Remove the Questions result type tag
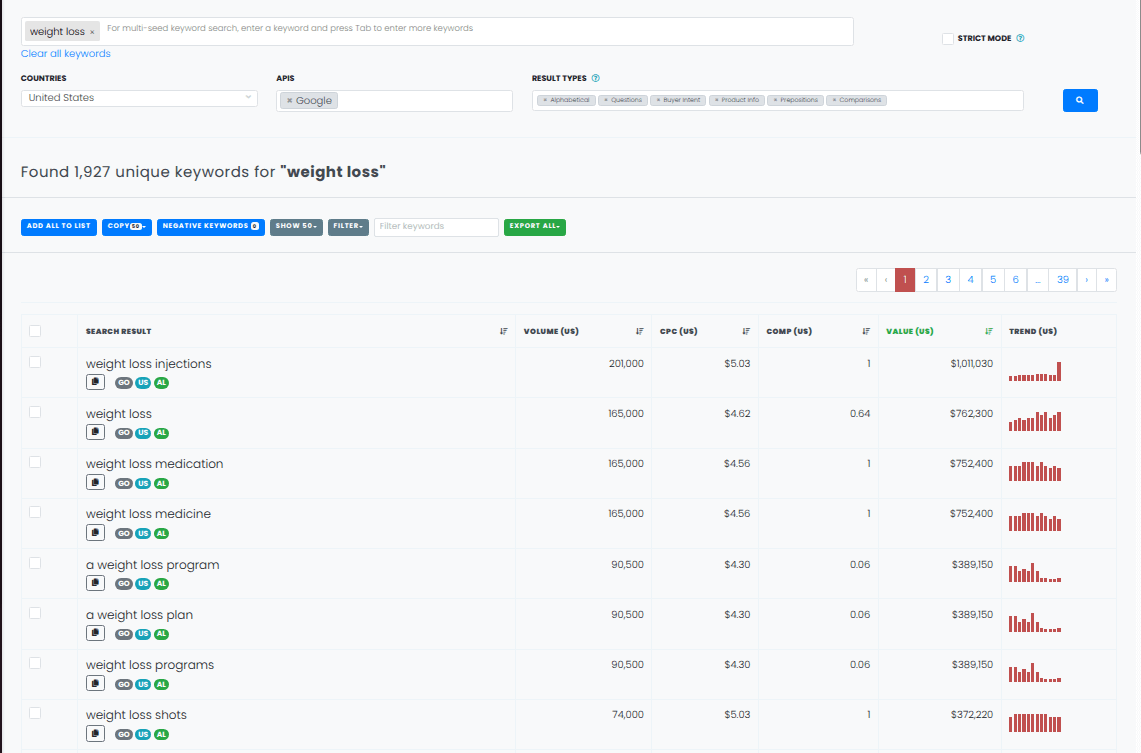The width and height of the screenshot is (1141, 753). click(605, 100)
